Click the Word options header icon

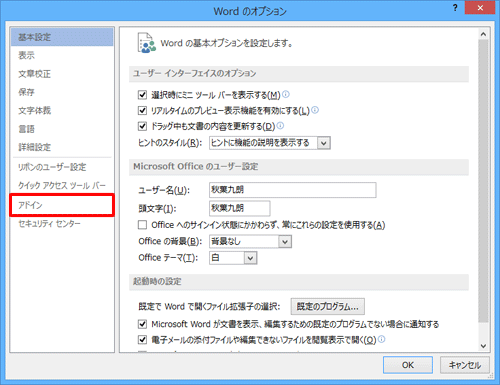coord(147,43)
